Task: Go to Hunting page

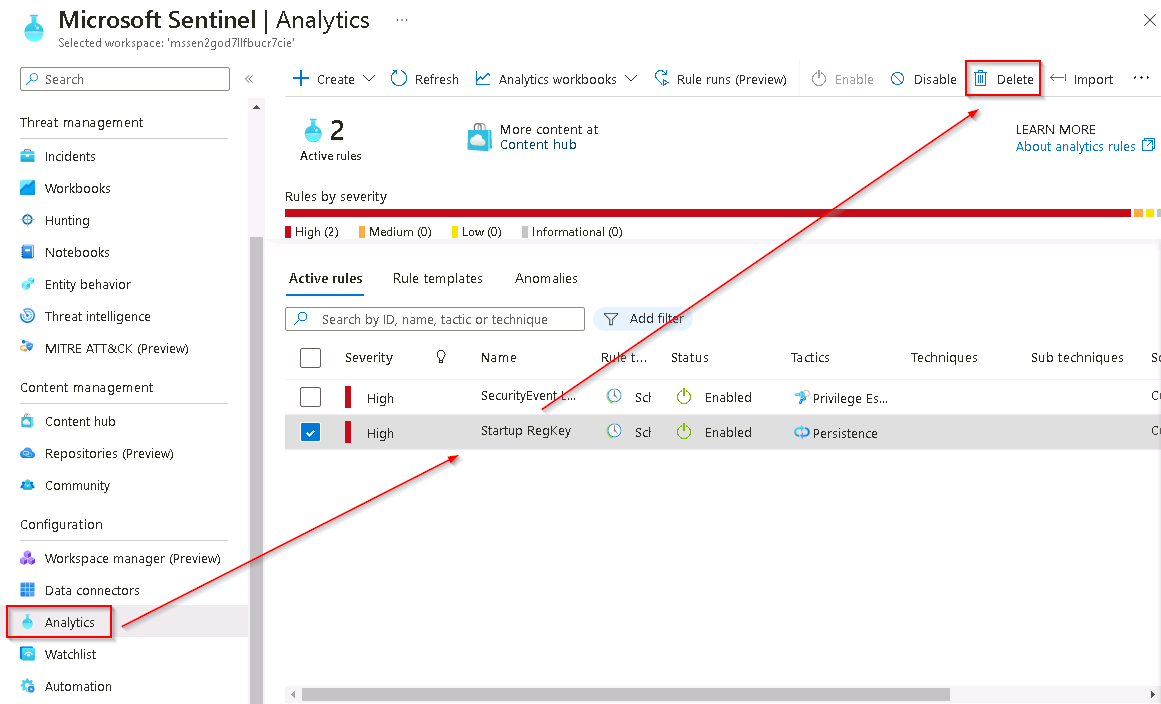Action: pyautogui.click(x=67, y=220)
